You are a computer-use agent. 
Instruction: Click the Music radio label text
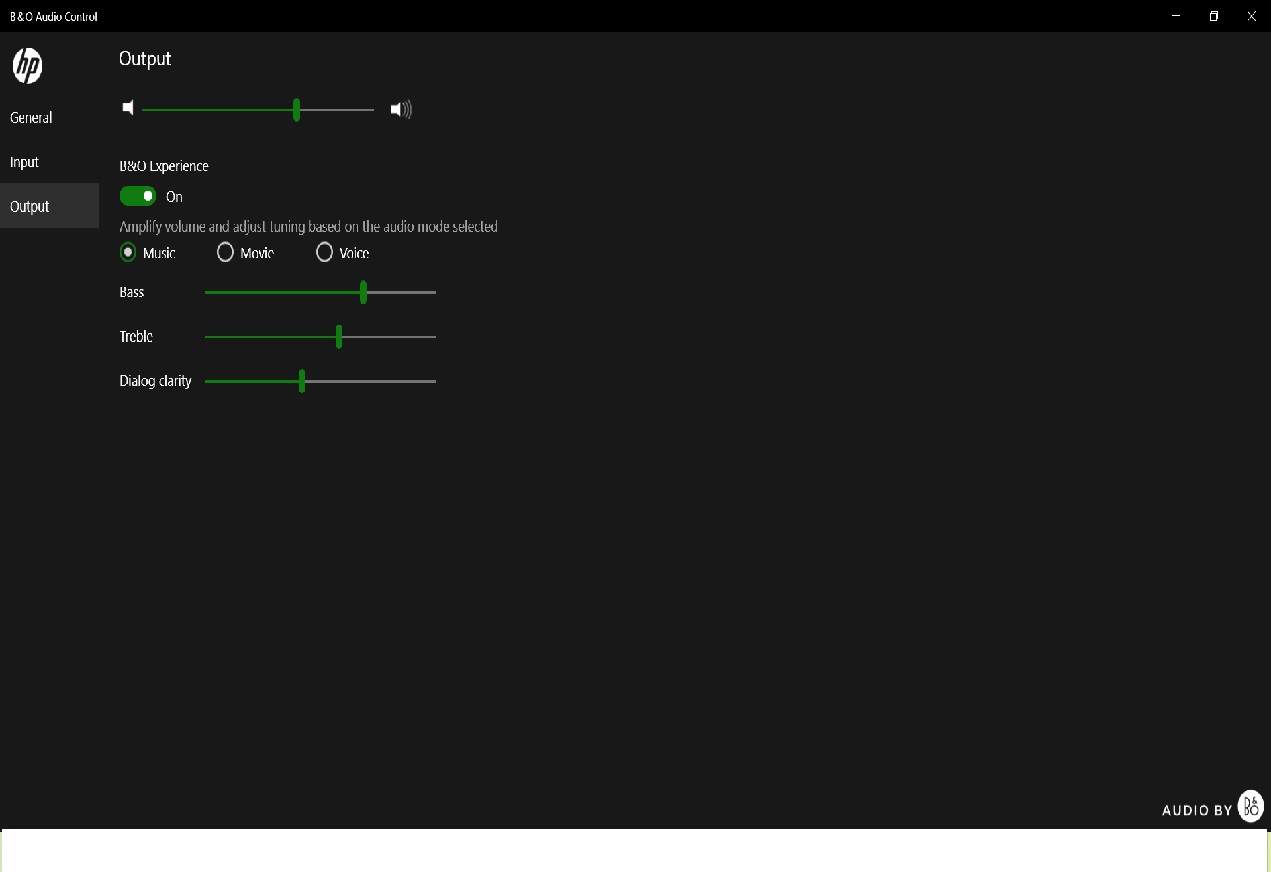click(157, 253)
